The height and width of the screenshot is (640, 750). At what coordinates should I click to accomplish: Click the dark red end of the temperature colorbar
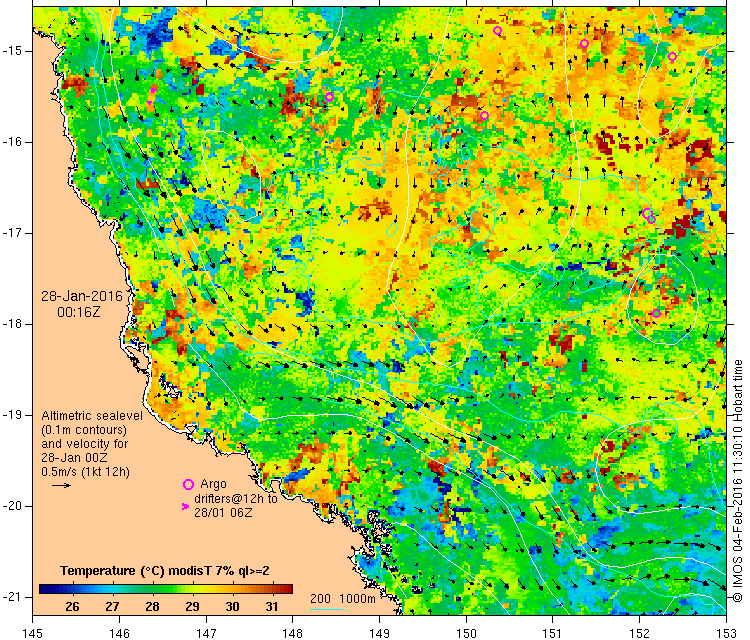(x=286, y=589)
